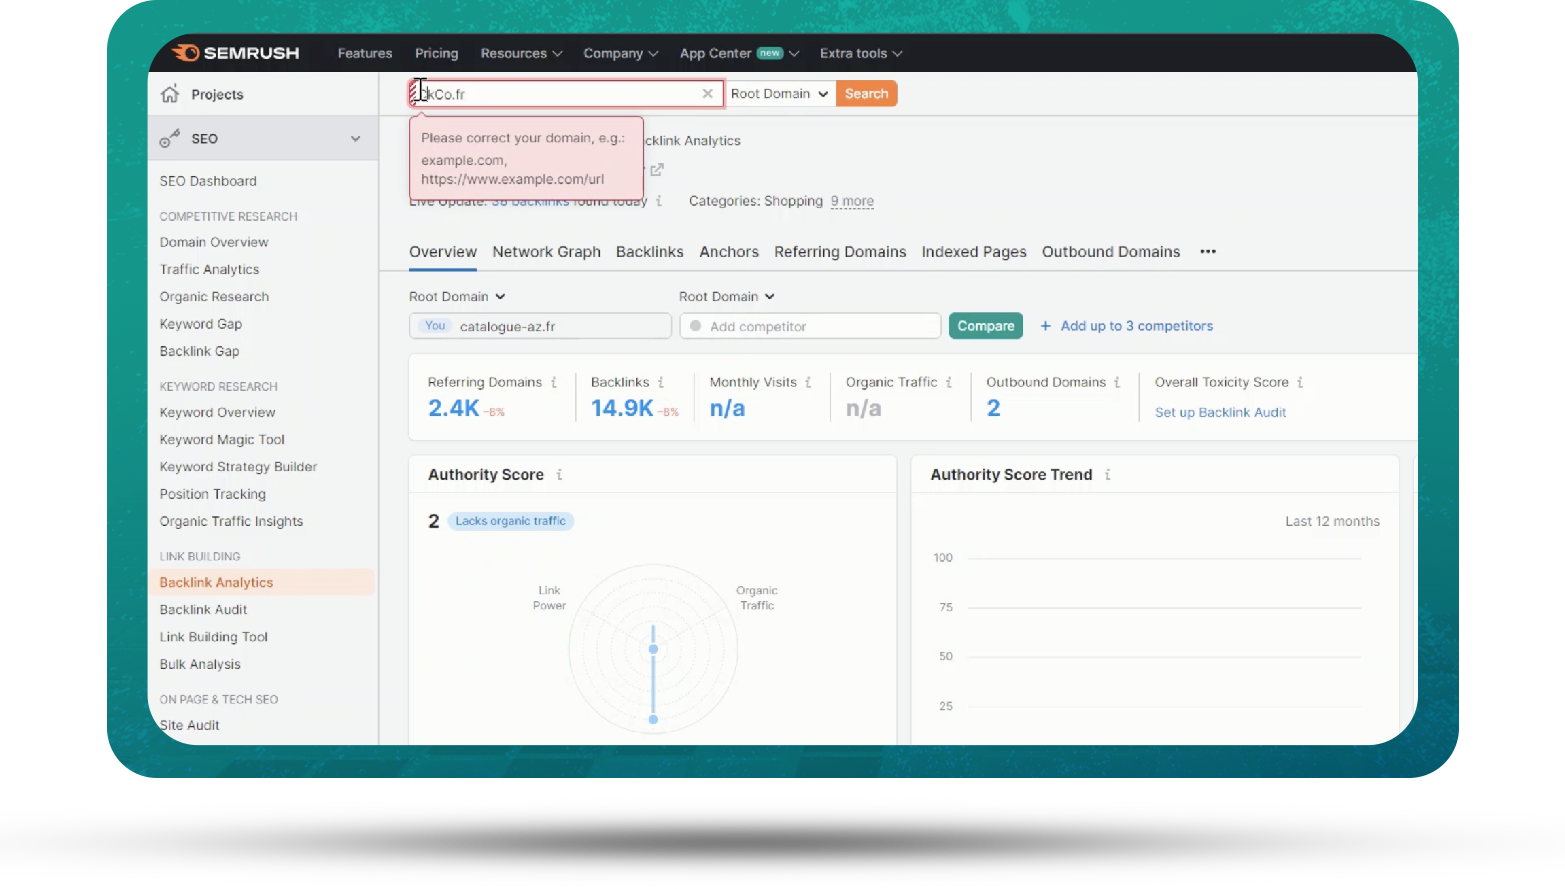Click the Add competitor input field
Viewport: 1565px width, 889px height.
pyautogui.click(x=810, y=326)
